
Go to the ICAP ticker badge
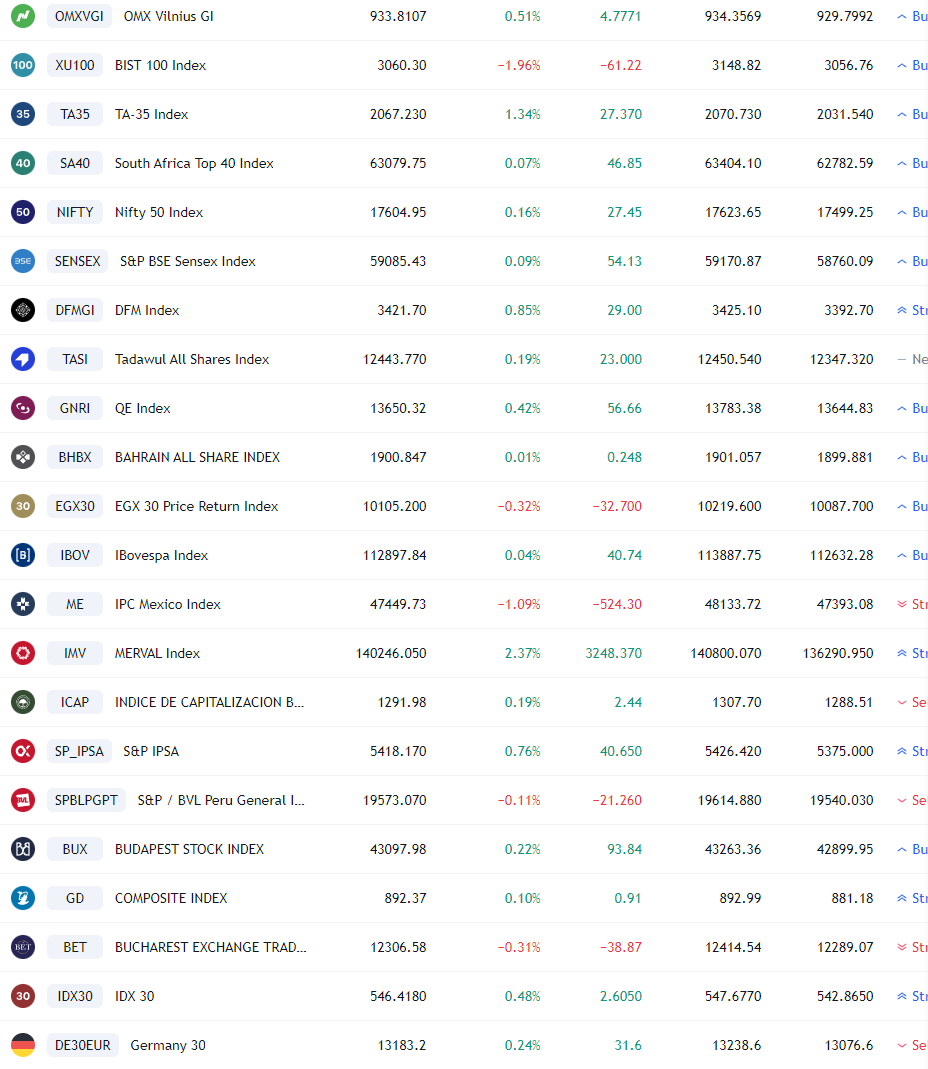pos(75,702)
